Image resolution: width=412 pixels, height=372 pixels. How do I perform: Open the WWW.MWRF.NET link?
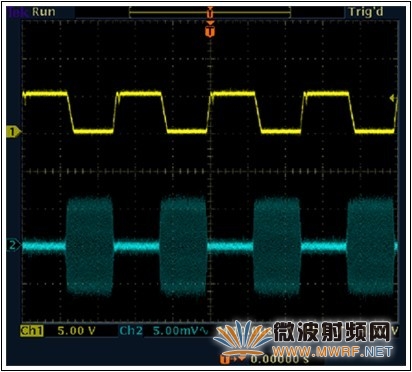point(333,351)
